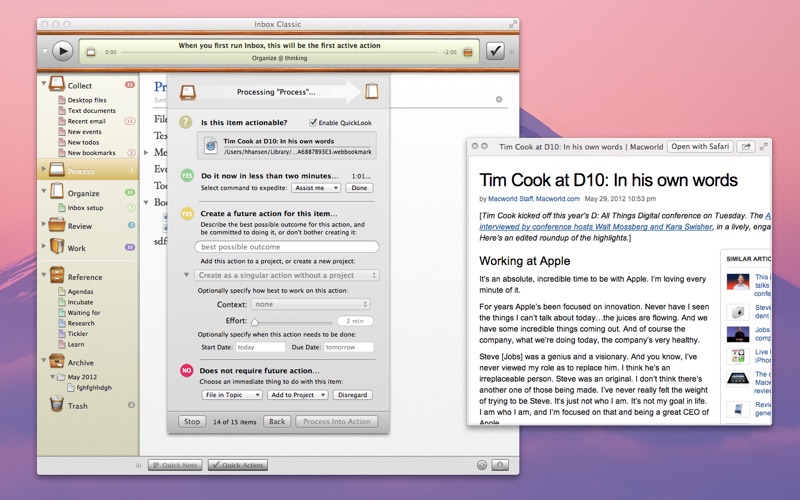
Task: Click Tim Cook thumbnail in similar articles
Action: click(x=738, y=282)
